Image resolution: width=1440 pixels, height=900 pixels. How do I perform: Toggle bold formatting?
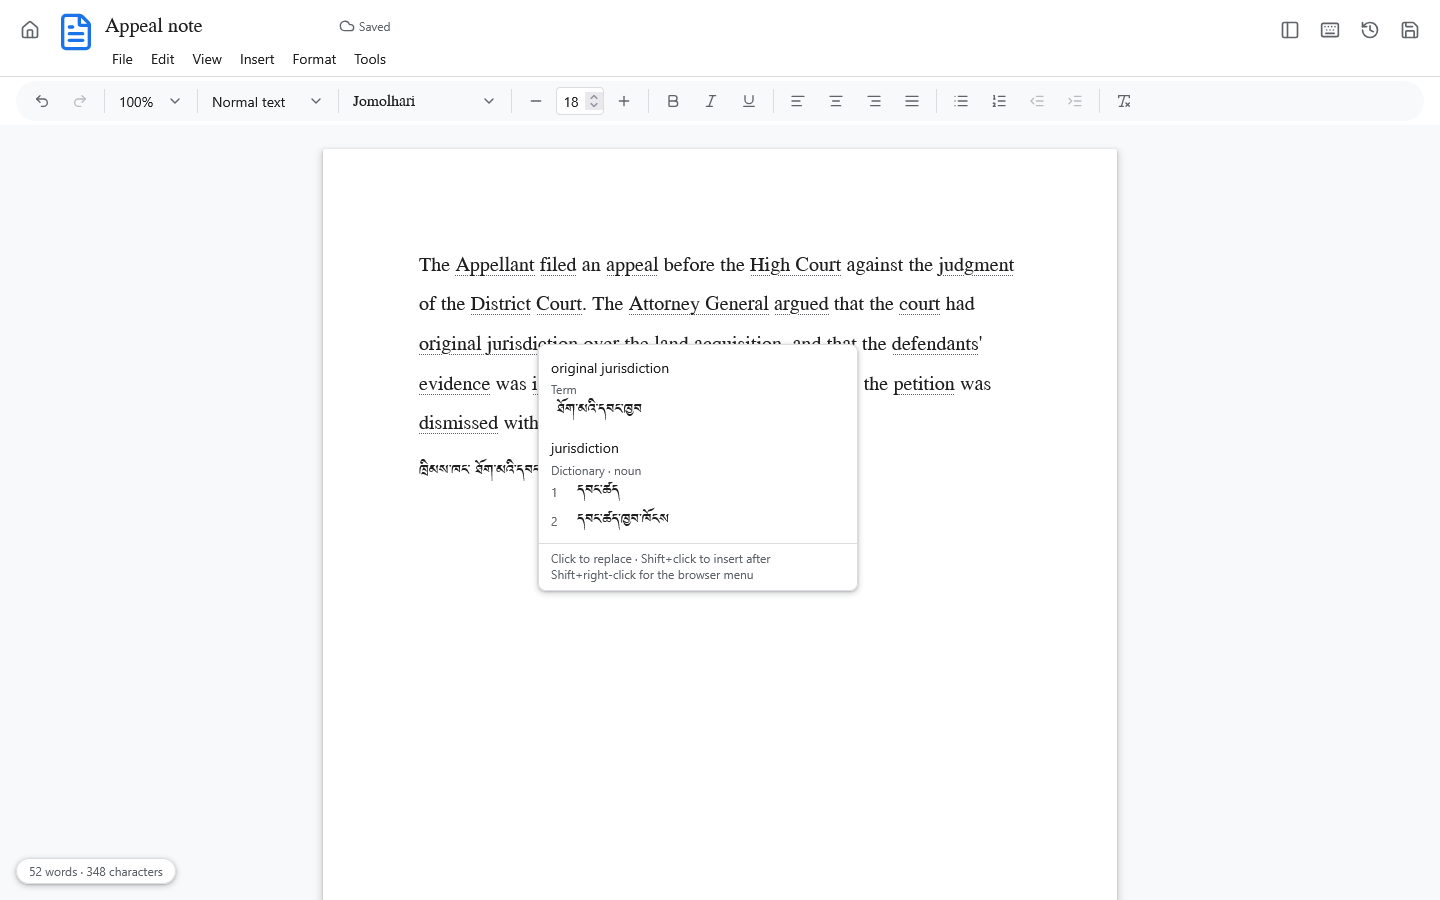point(673,101)
